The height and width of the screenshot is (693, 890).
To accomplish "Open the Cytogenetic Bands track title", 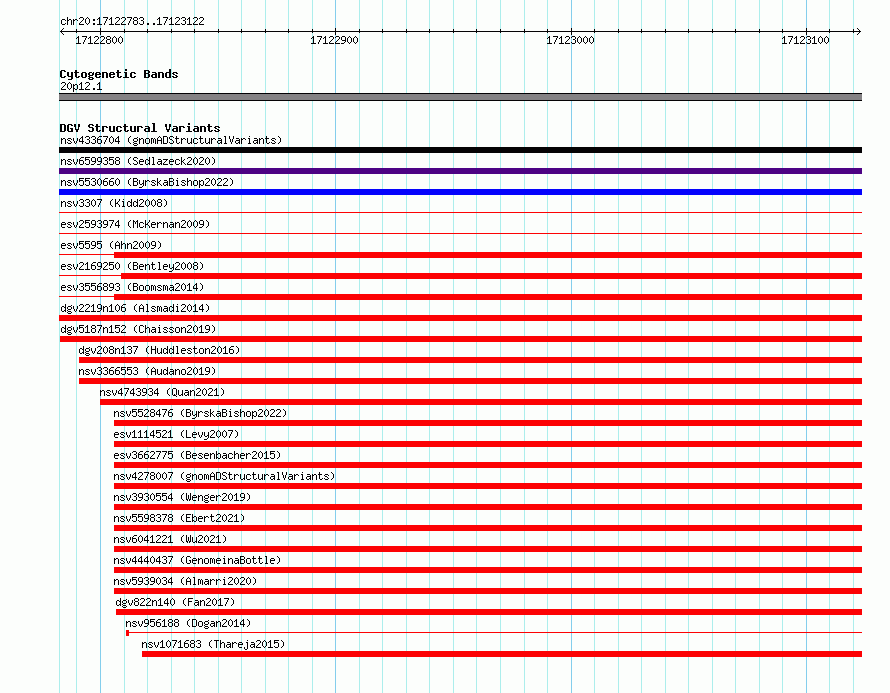I will click(119, 74).
